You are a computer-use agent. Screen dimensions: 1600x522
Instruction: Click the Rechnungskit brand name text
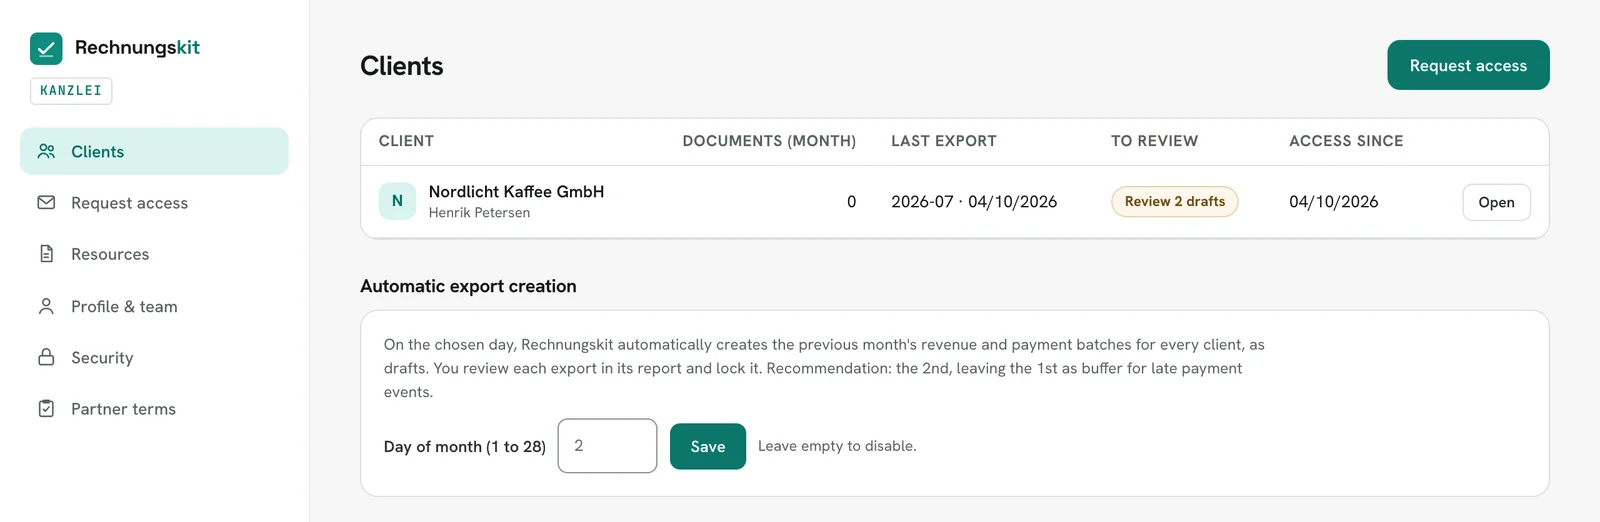137,48
